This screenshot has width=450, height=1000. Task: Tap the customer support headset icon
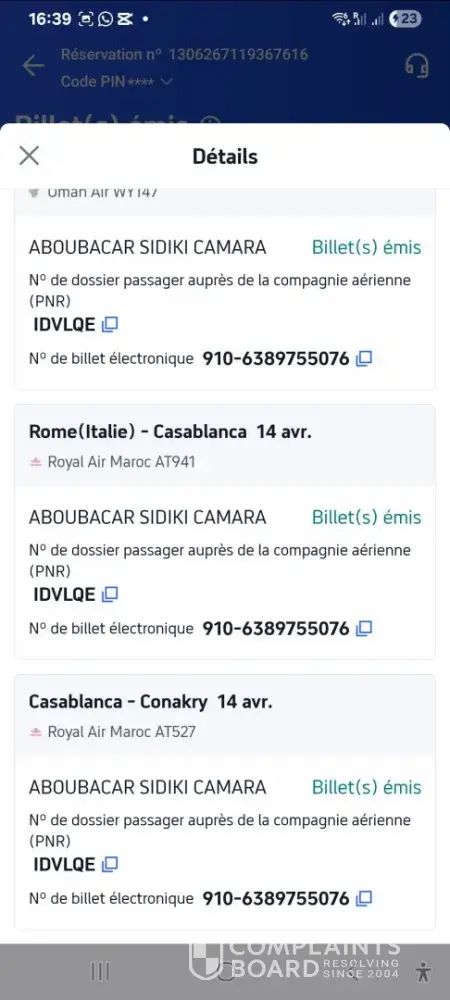pos(417,65)
